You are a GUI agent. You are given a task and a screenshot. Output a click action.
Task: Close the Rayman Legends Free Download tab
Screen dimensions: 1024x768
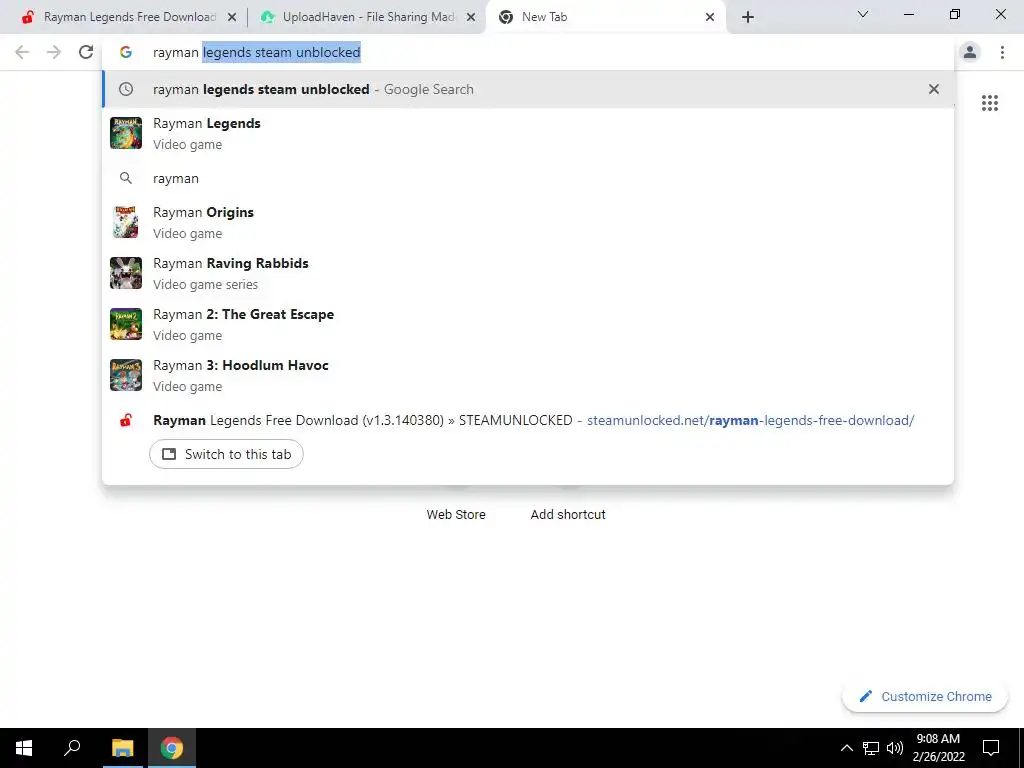click(x=231, y=17)
